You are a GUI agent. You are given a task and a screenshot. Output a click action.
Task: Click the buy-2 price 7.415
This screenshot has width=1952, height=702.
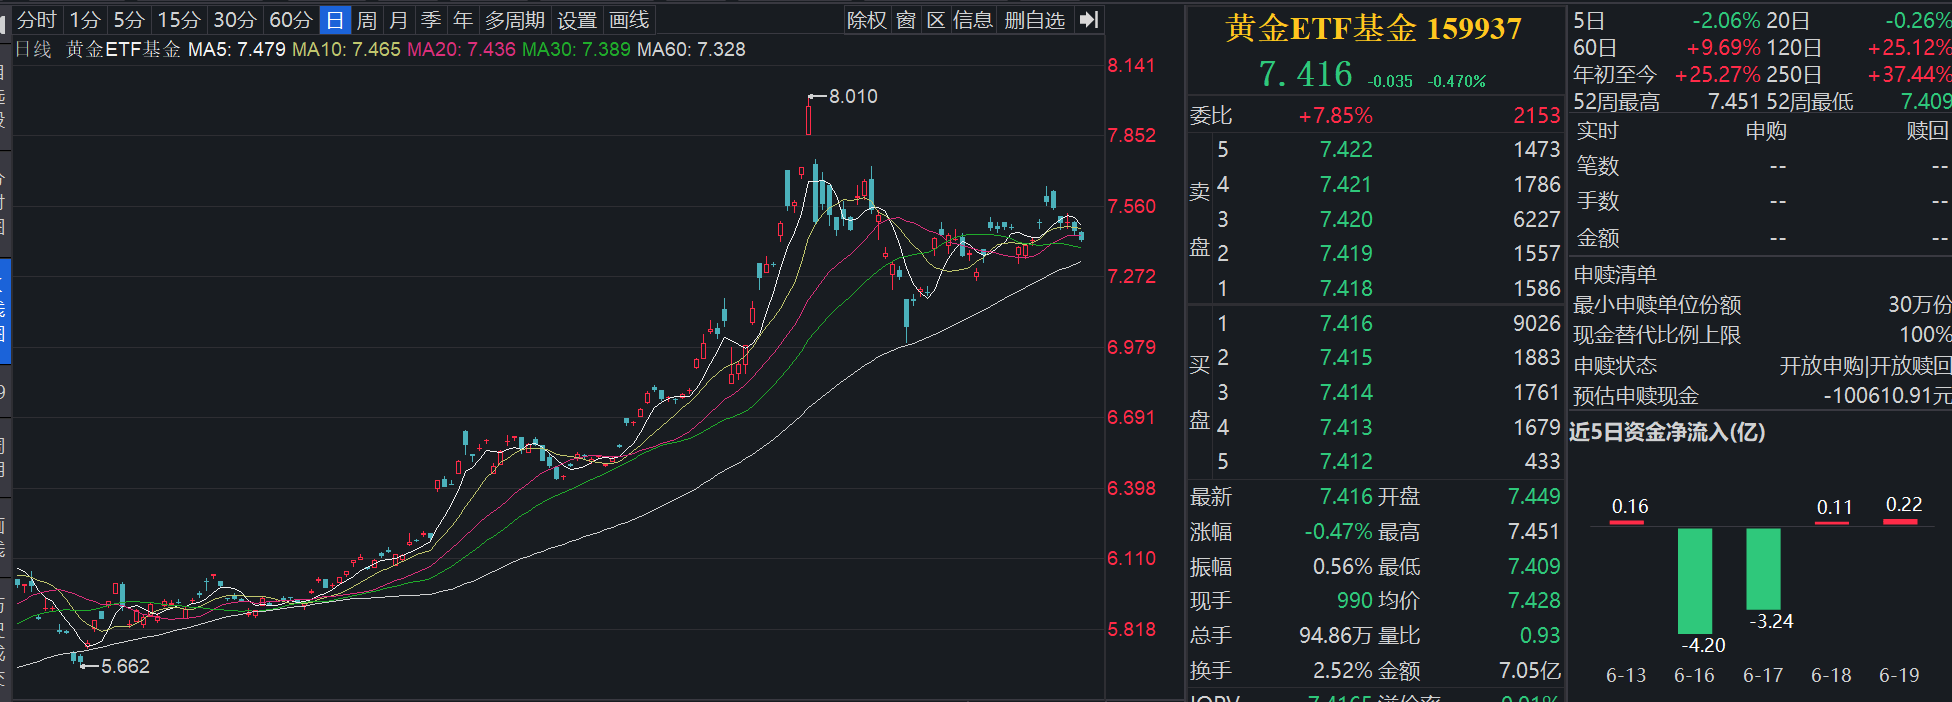[1346, 358]
